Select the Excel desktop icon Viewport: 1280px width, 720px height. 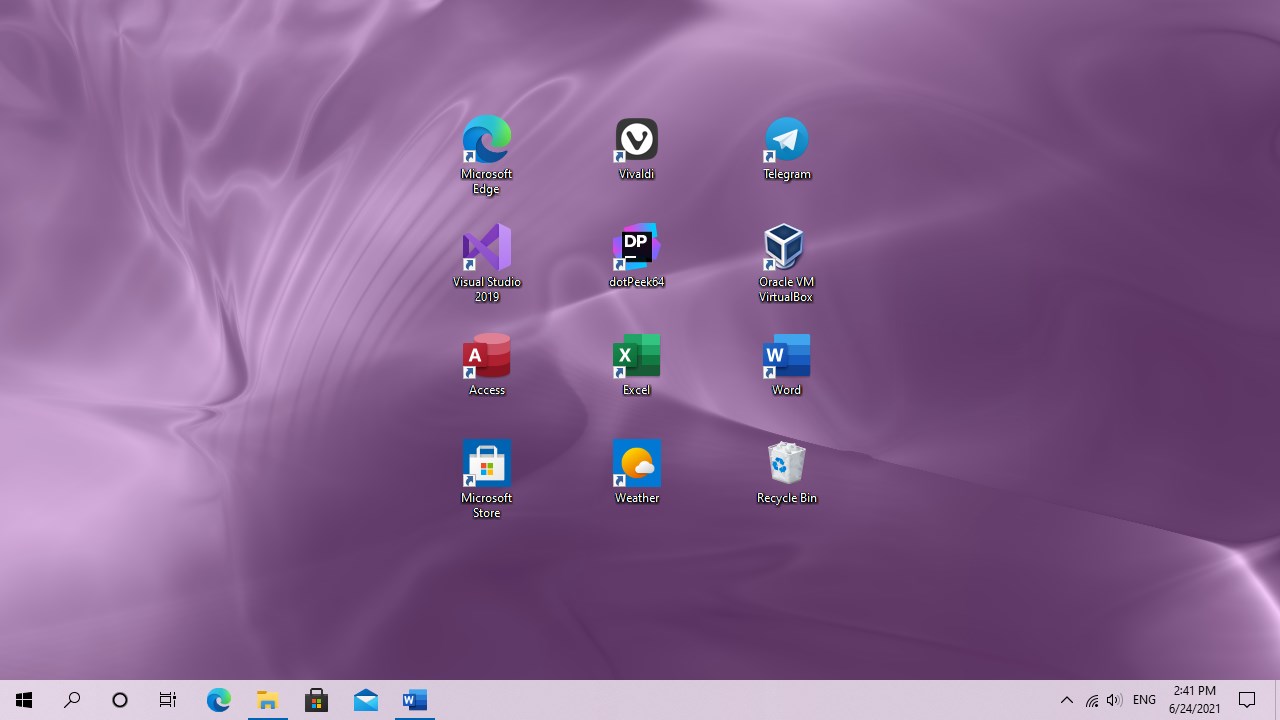(636, 365)
